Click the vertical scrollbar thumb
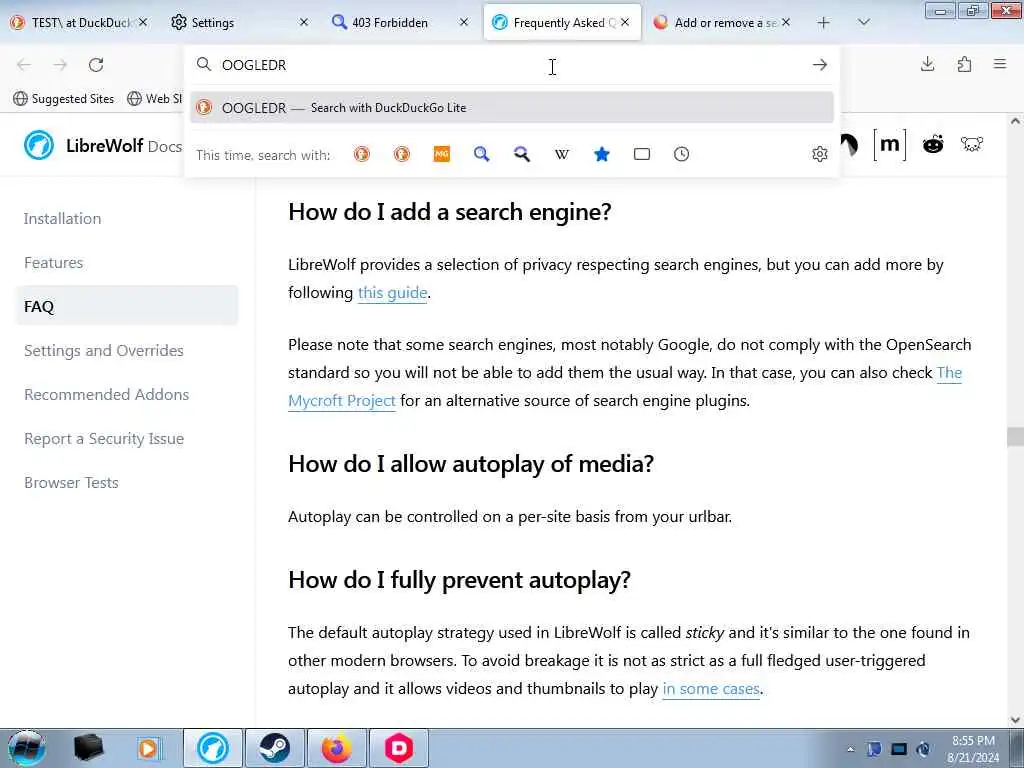Image resolution: width=1024 pixels, height=768 pixels. click(x=1015, y=436)
